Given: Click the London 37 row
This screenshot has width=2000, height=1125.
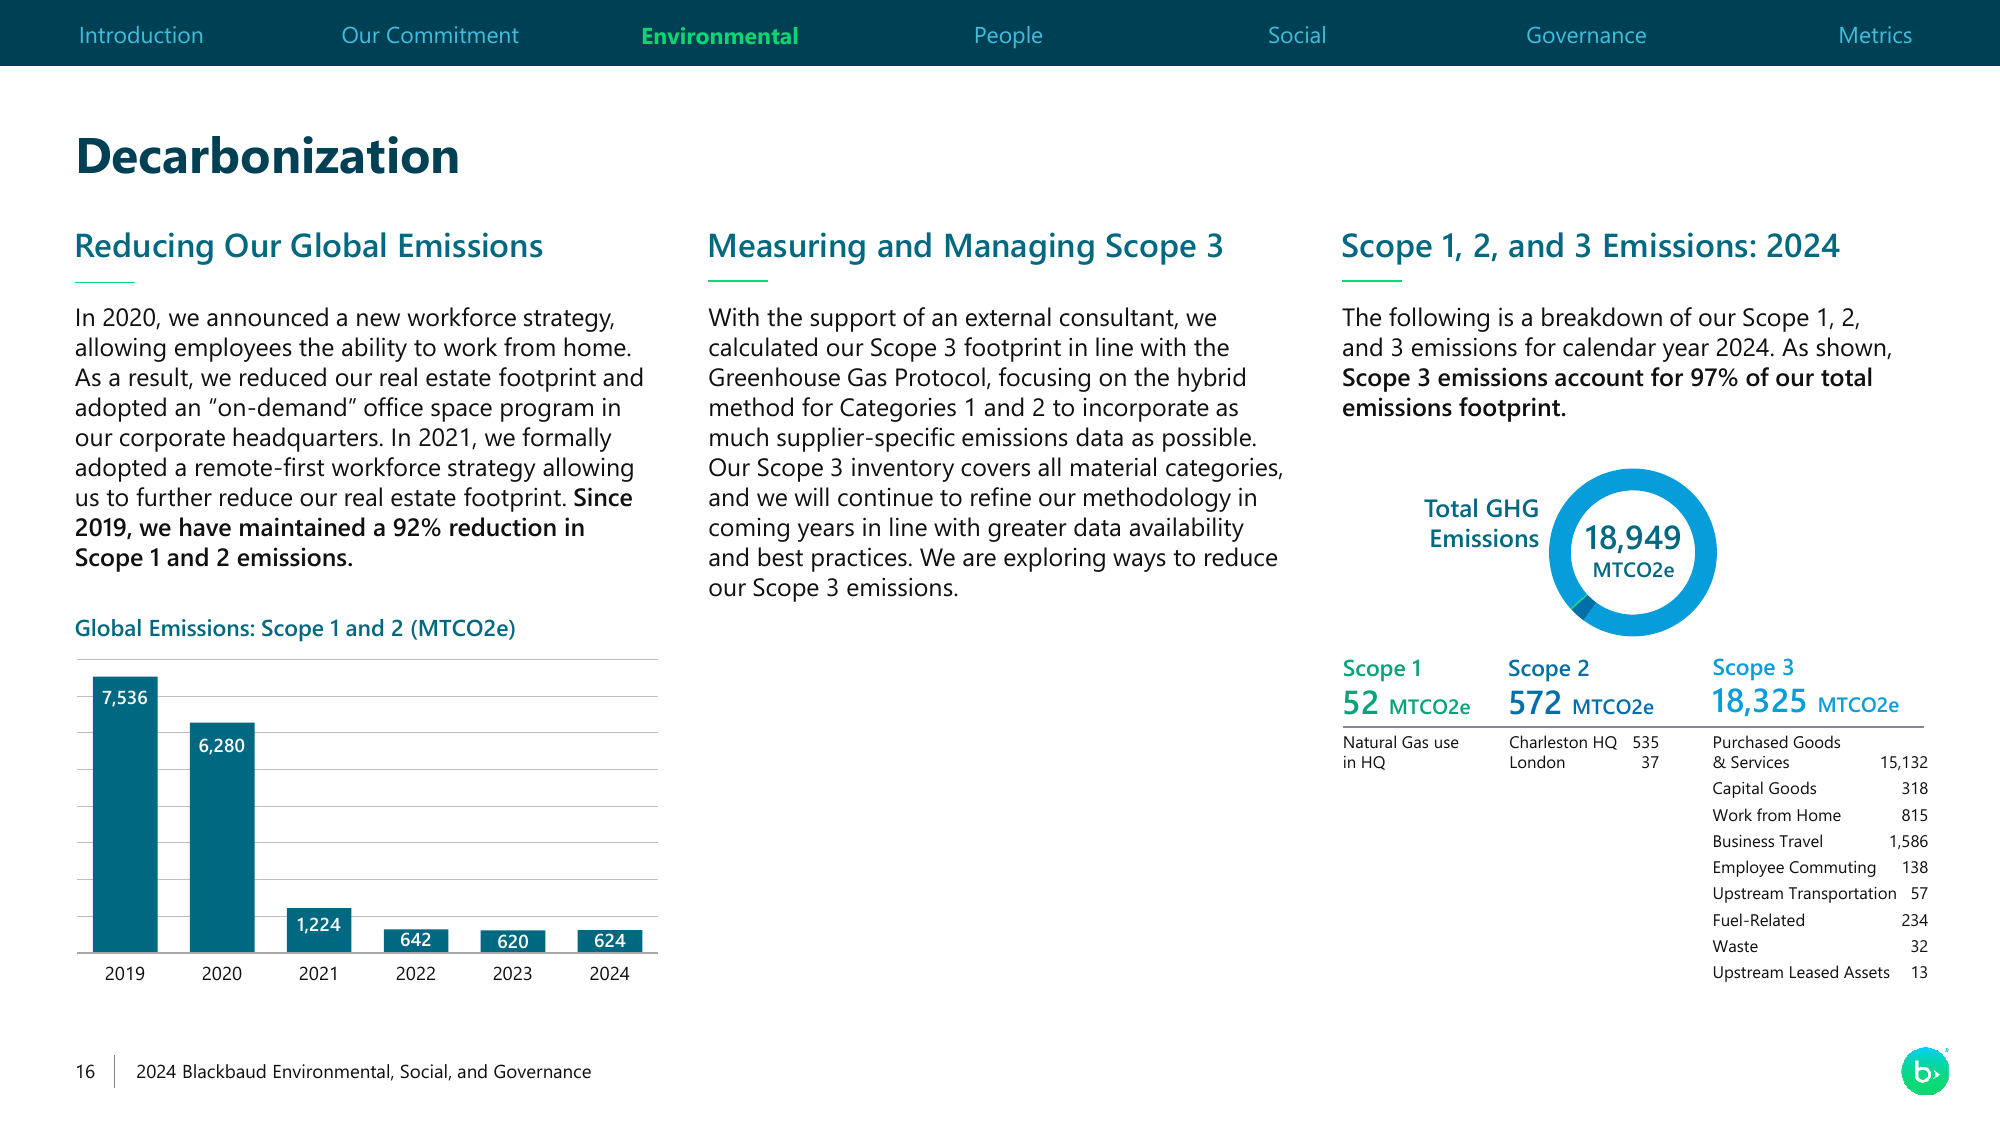Looking at the screenshot, I should click(x=1584, y=762).
